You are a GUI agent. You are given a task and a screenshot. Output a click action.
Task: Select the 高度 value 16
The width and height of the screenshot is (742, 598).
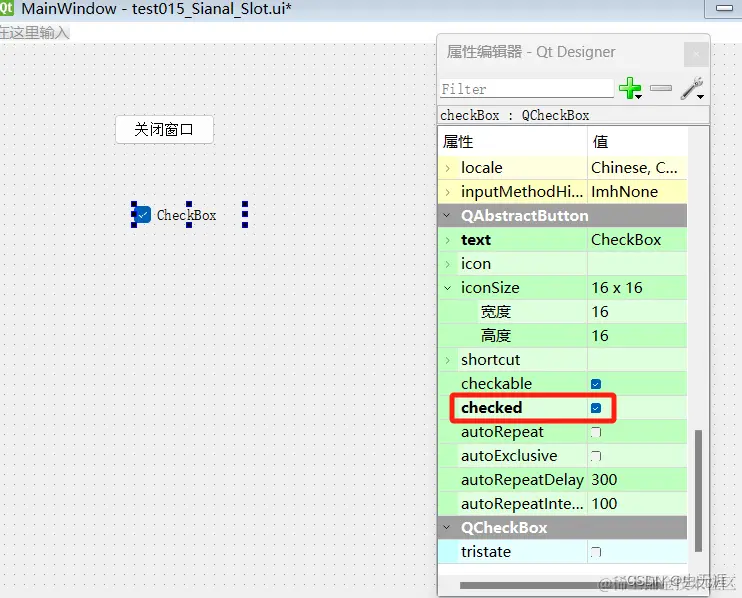tap(636, 336)
